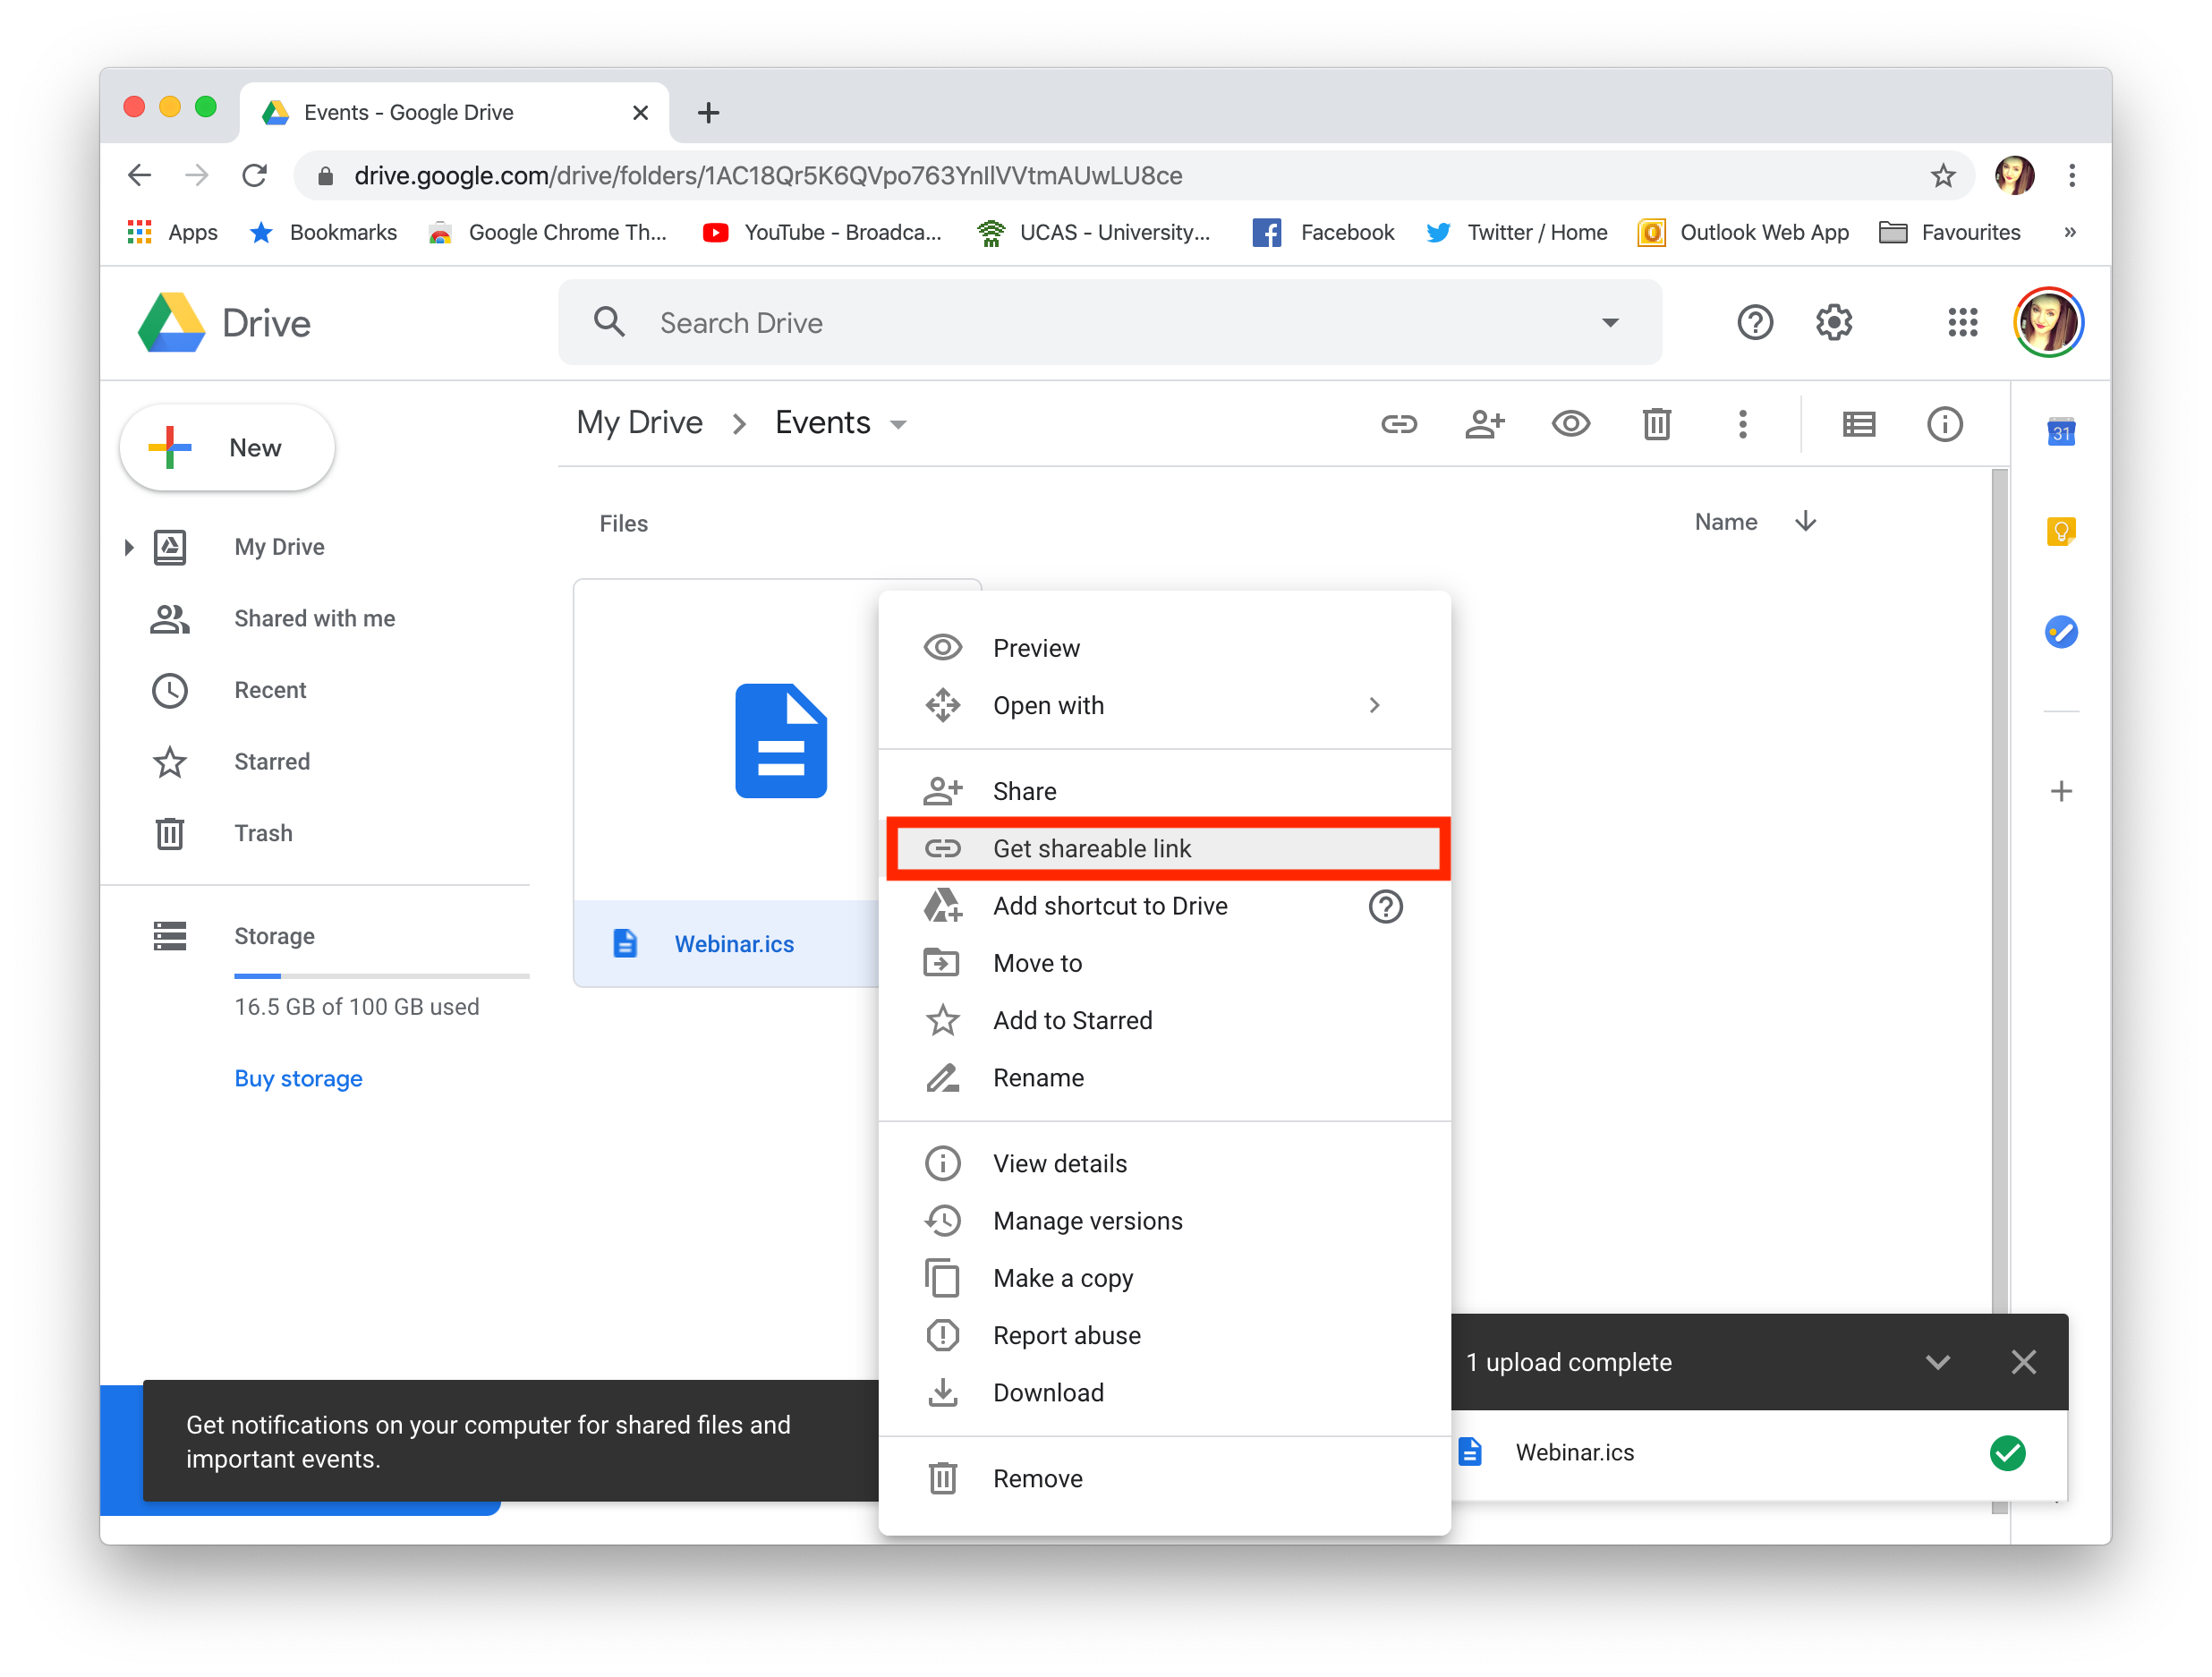Viewport: 2212px width, 1677px height.
Task: Select the Webinar.ics file thumbnail
Action: 726,782
